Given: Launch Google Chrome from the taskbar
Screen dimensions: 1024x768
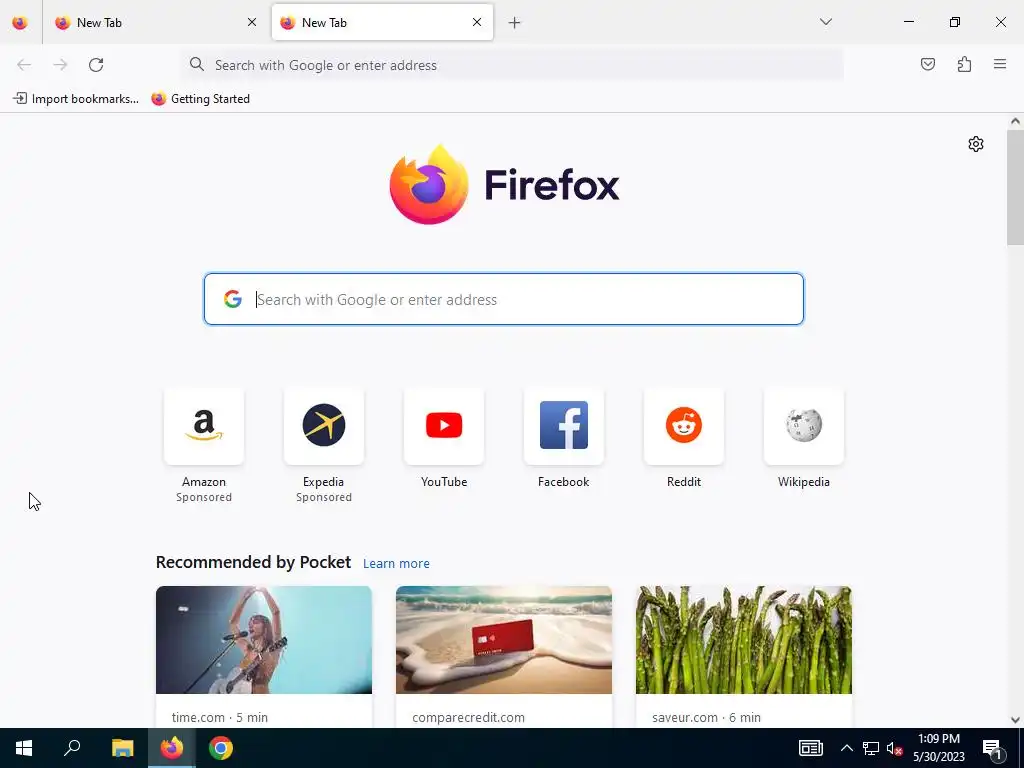Looking at the screenshot, I should pos(221,748).
